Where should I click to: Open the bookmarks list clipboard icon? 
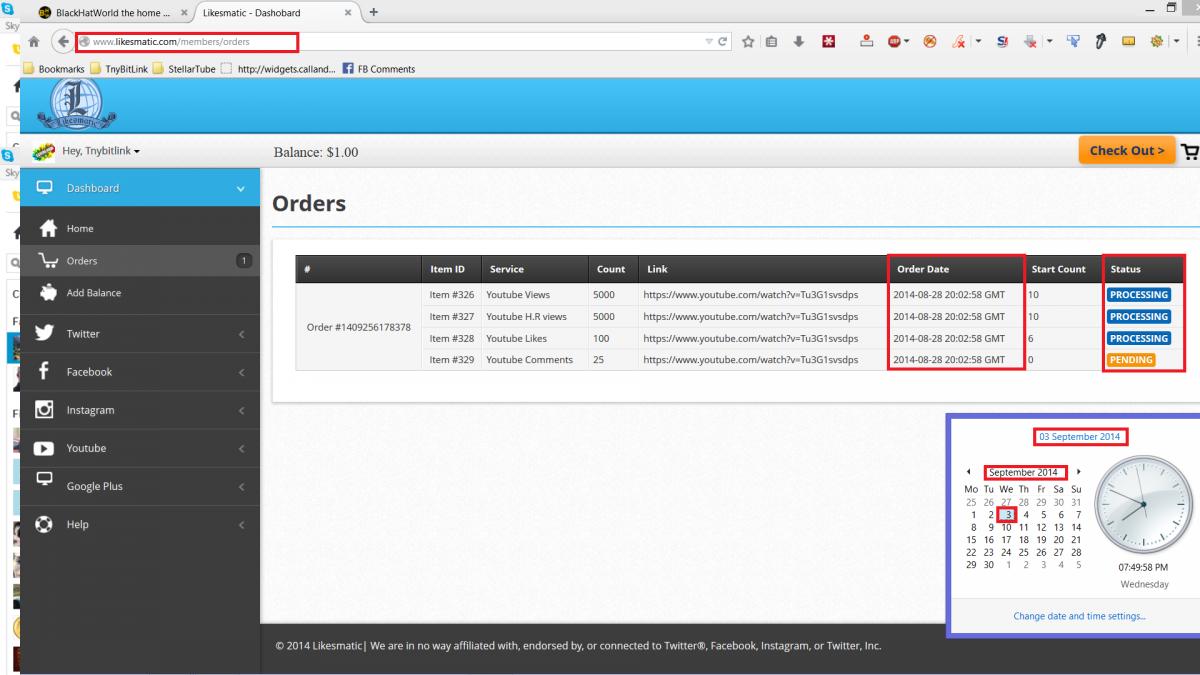coord(772,42)
